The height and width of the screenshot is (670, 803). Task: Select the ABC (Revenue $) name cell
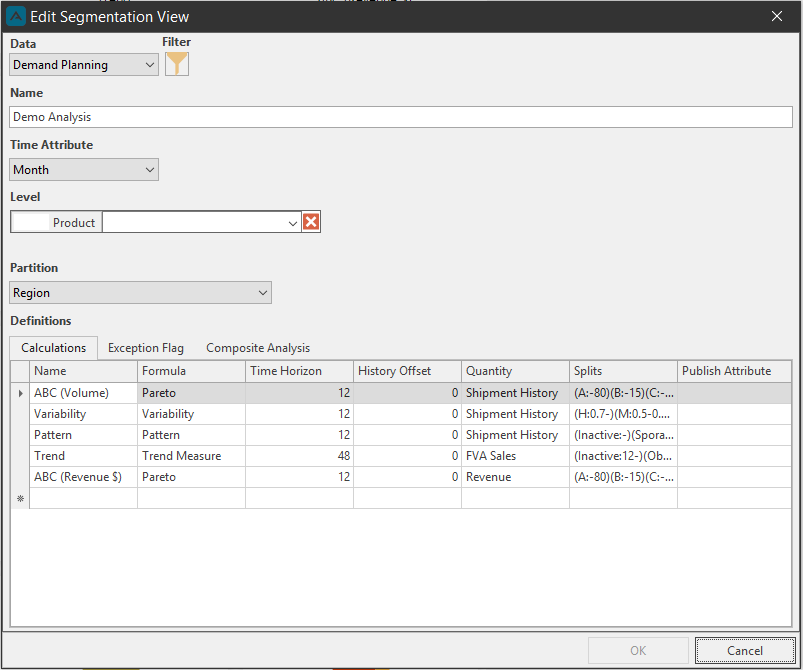click(x=83, y=477)
